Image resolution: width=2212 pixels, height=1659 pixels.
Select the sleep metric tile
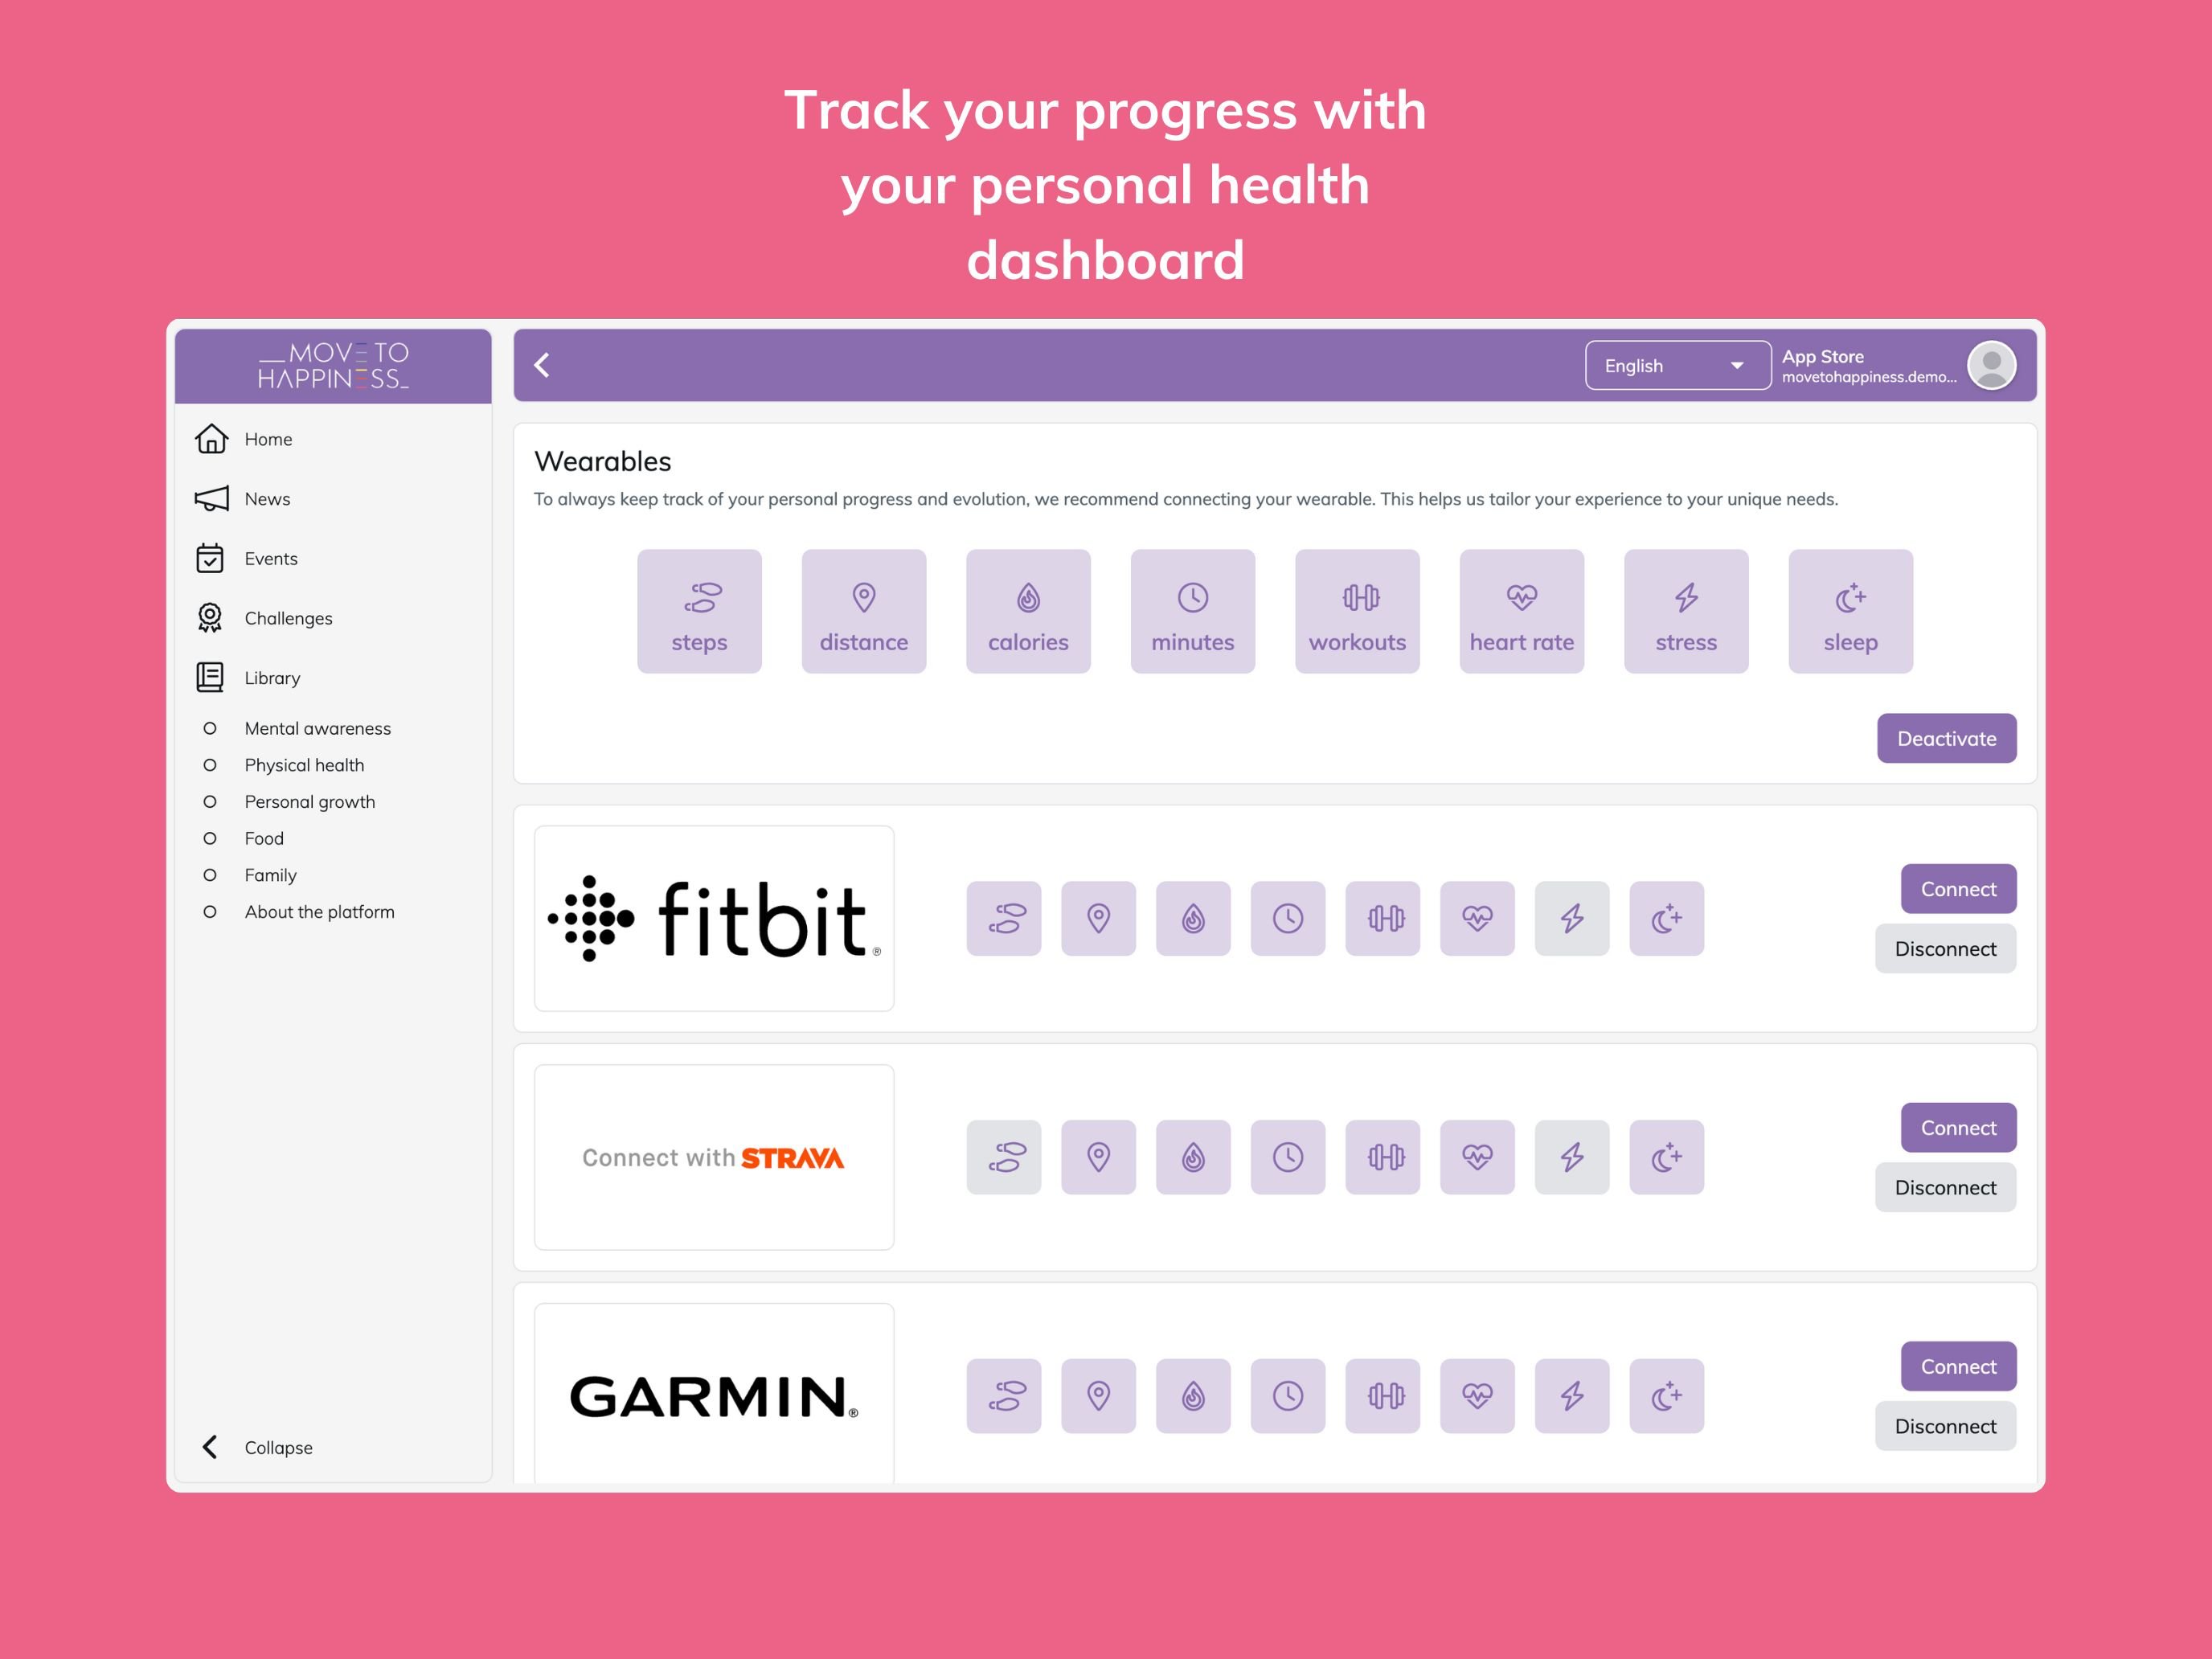1851,611
